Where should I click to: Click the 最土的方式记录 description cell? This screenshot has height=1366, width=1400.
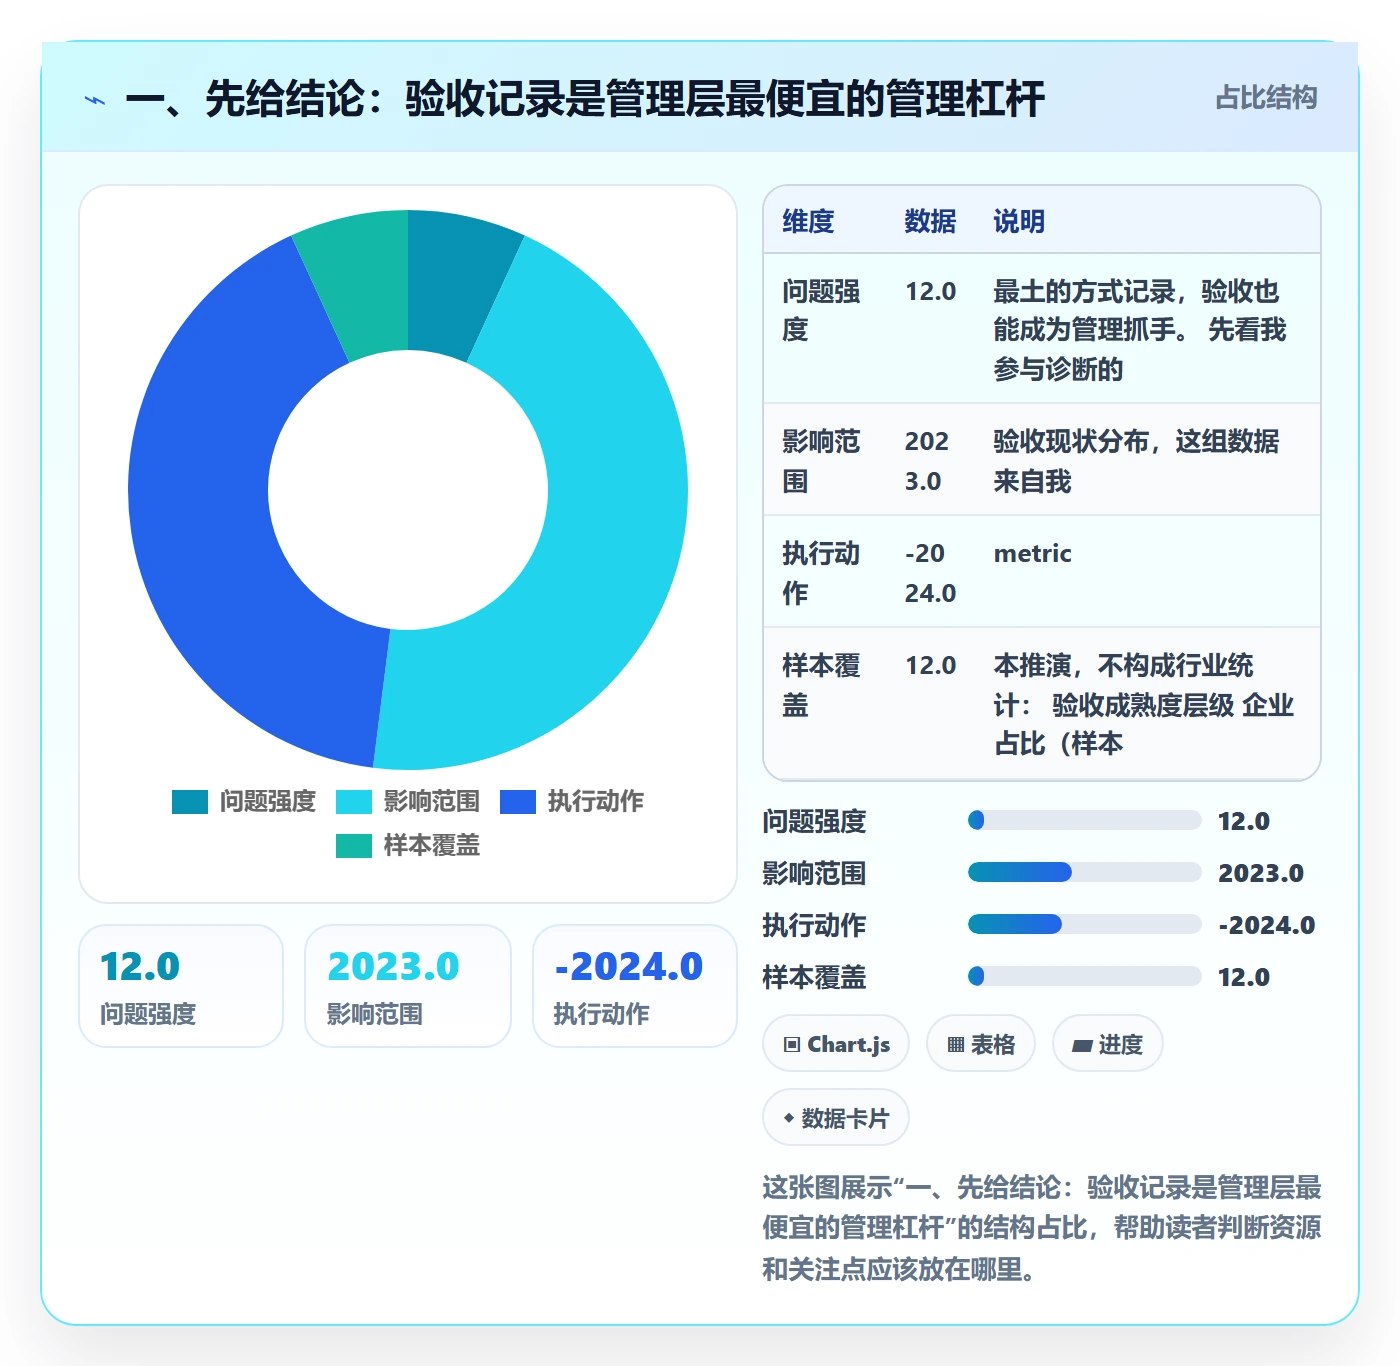click(1147, 329)
